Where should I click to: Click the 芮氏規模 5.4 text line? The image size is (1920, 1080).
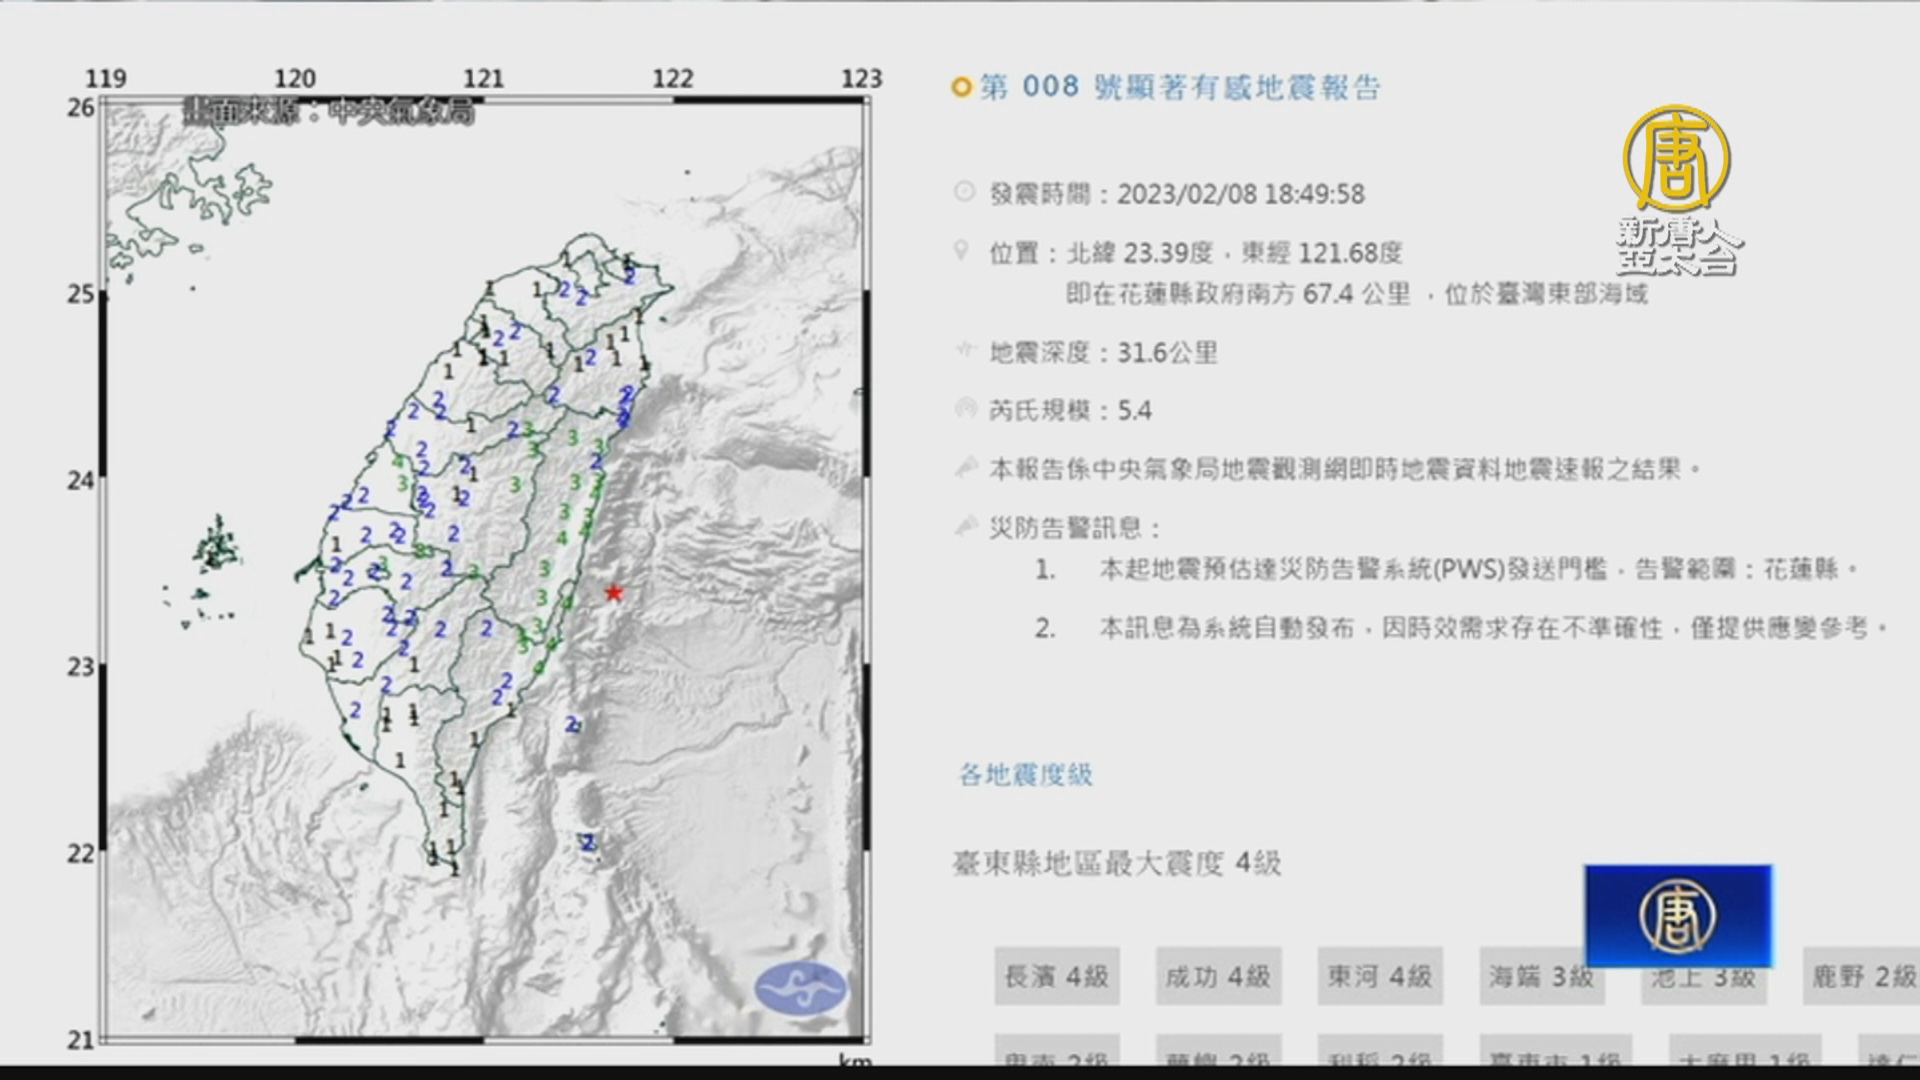(x=1070, y=411)
